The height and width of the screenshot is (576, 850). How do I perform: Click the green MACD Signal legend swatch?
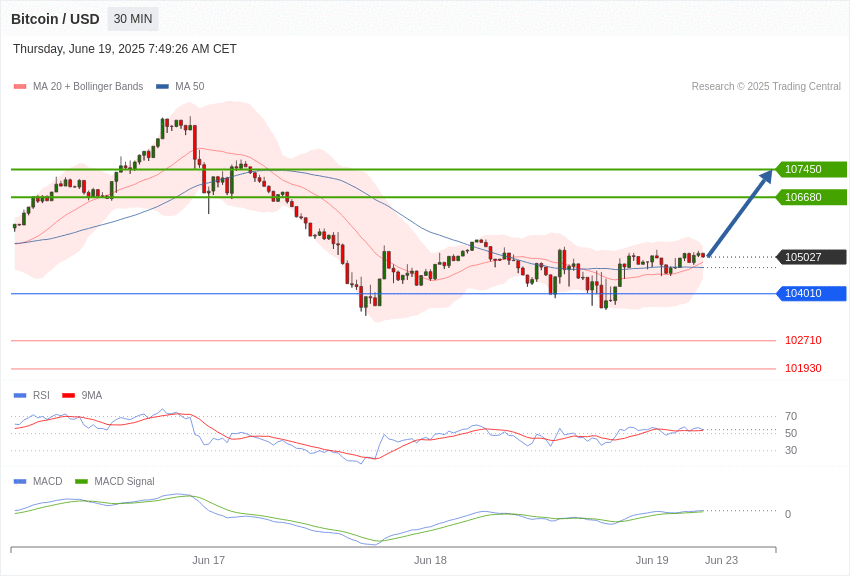tap(81, 481)
